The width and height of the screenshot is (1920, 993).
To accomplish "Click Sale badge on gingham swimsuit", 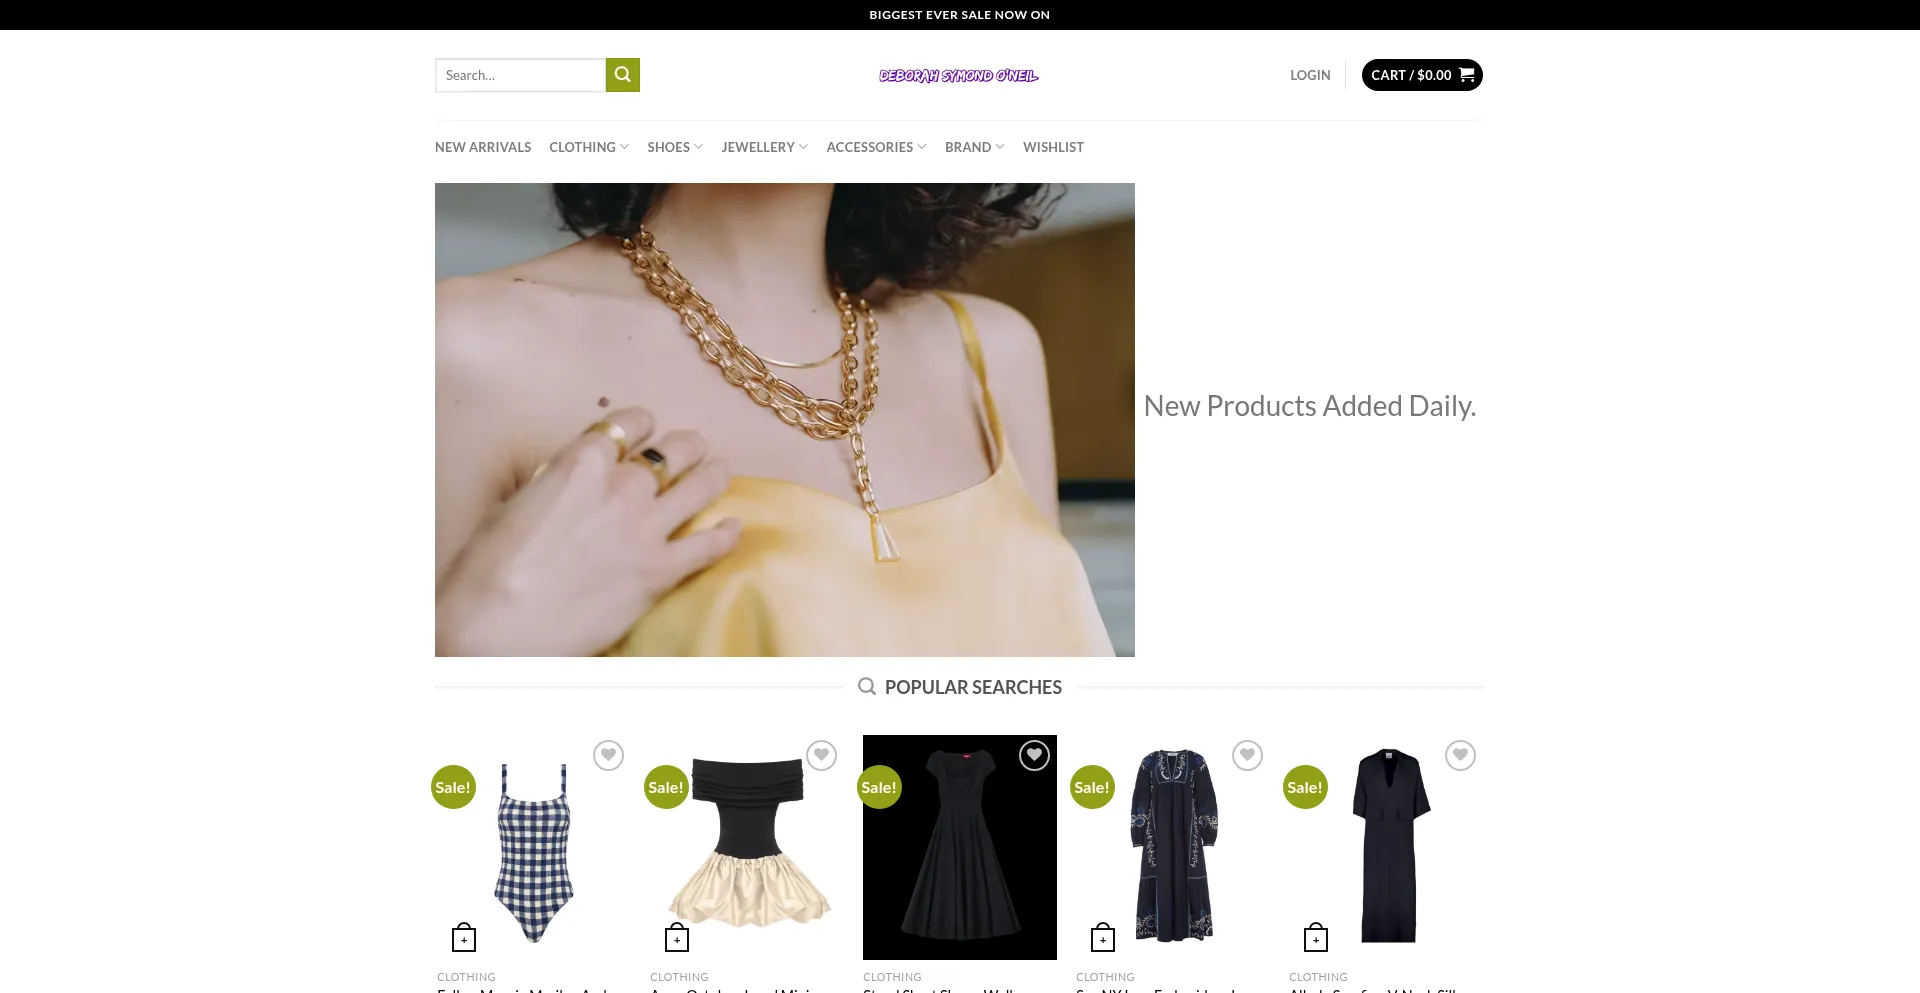I will [x=453, y=787].
